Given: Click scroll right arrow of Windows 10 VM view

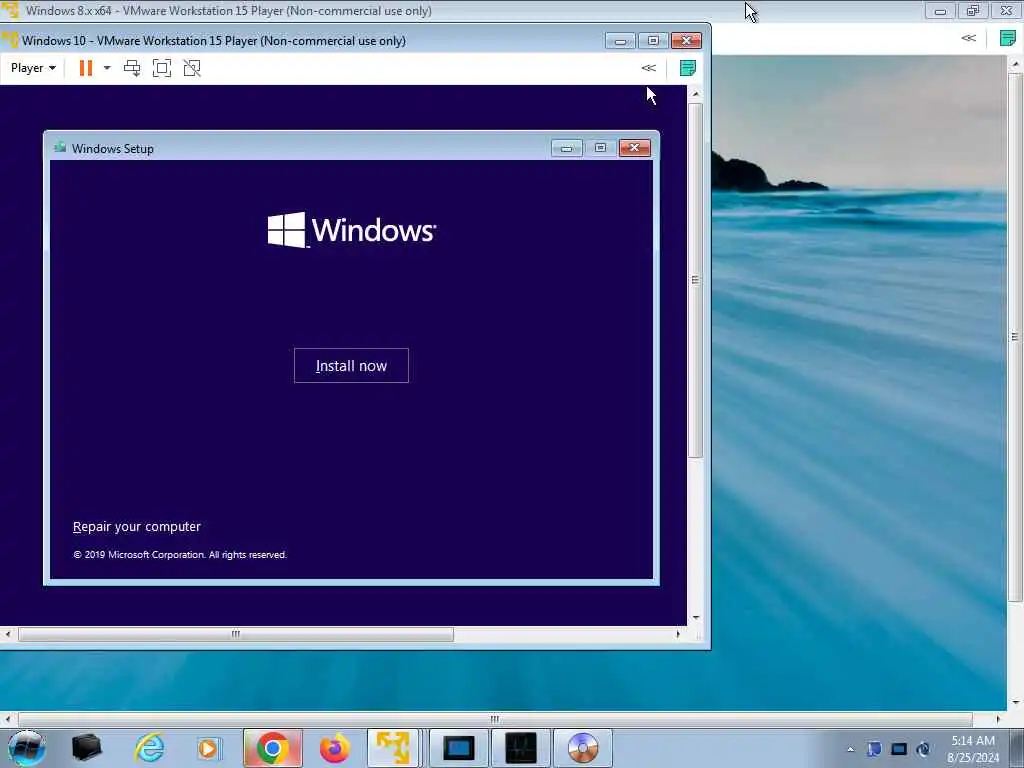Looking at the screenshot, I should [x=678, y=634].
